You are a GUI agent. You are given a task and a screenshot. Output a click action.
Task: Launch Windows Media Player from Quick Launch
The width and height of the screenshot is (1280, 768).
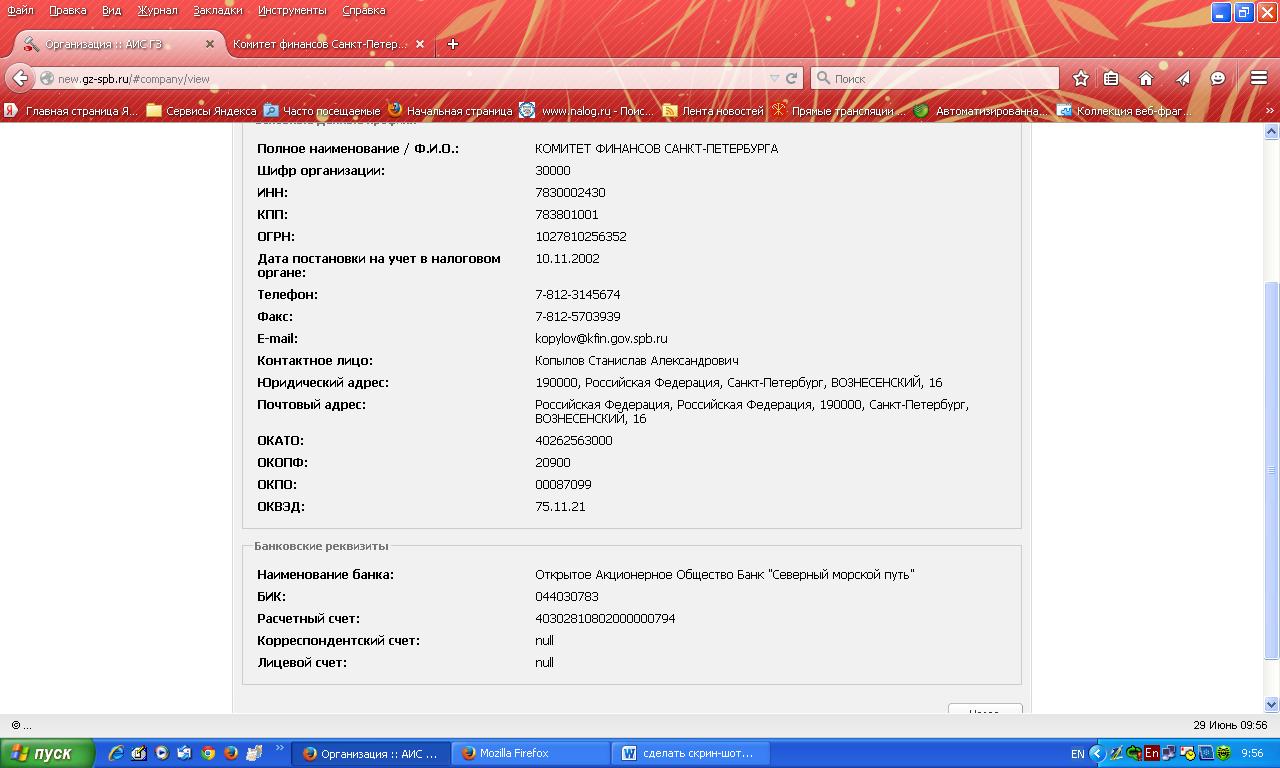point(162,753)
